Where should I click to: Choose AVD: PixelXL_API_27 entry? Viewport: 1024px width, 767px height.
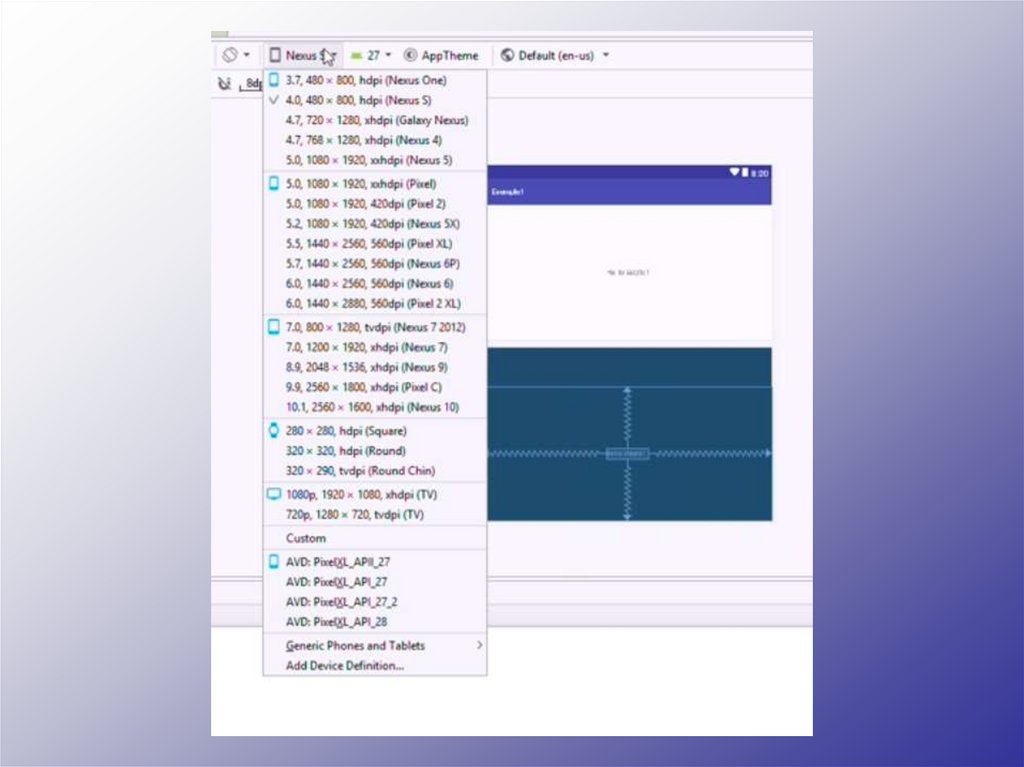click(375, 582)
